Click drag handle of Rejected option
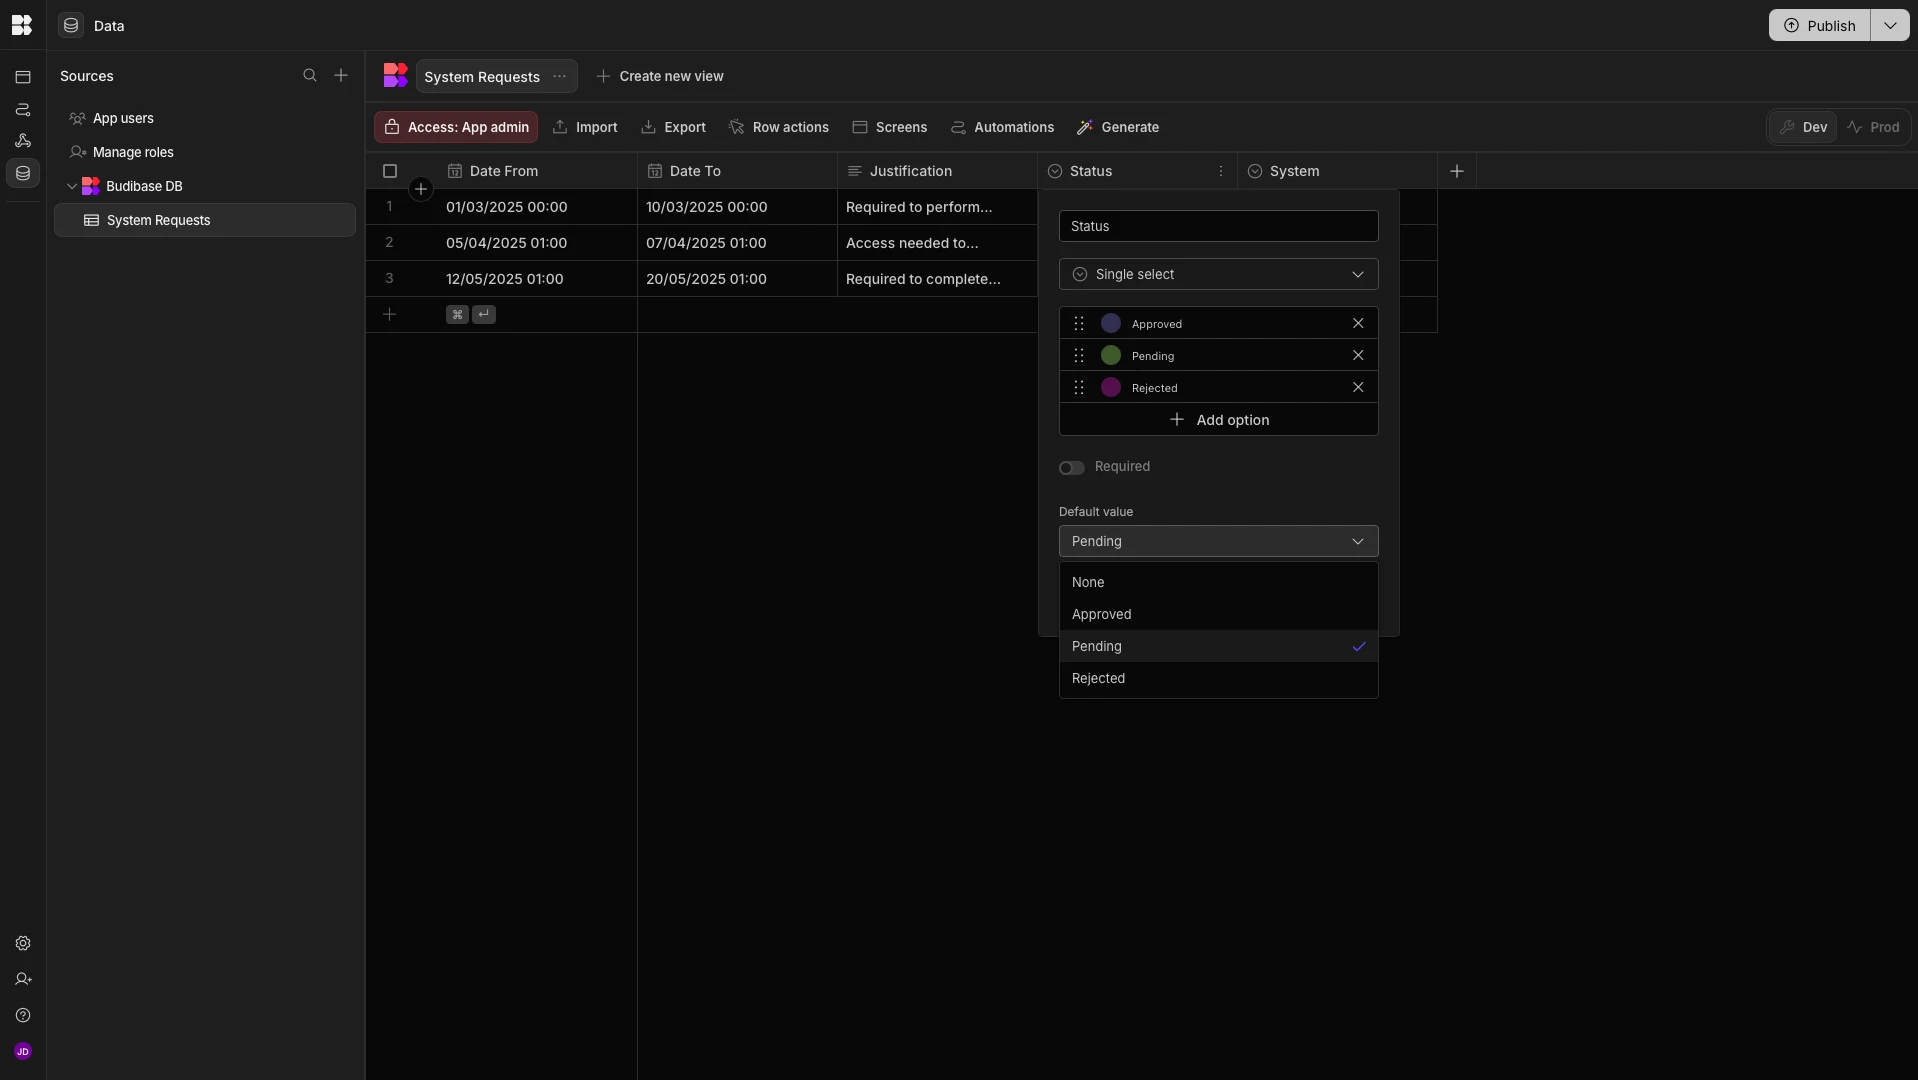1918x1080 pixels. 1079,387
